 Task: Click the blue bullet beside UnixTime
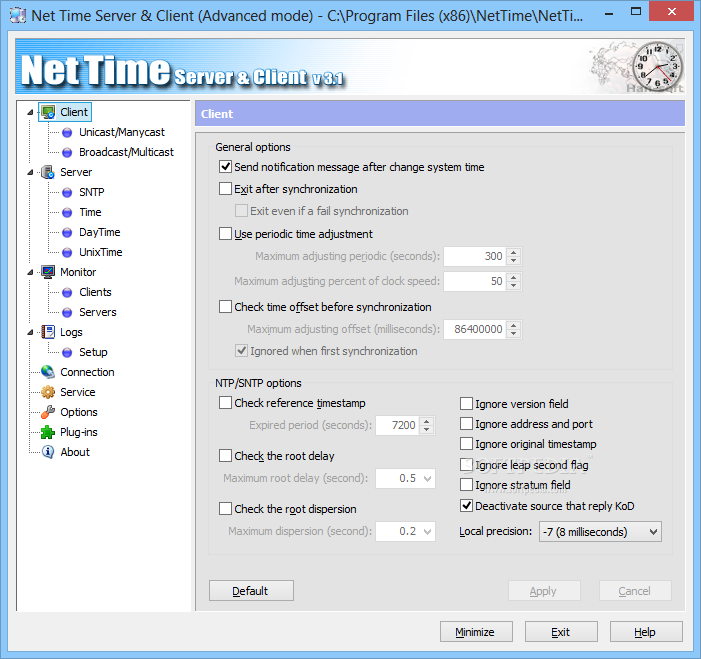pos(67,253)
